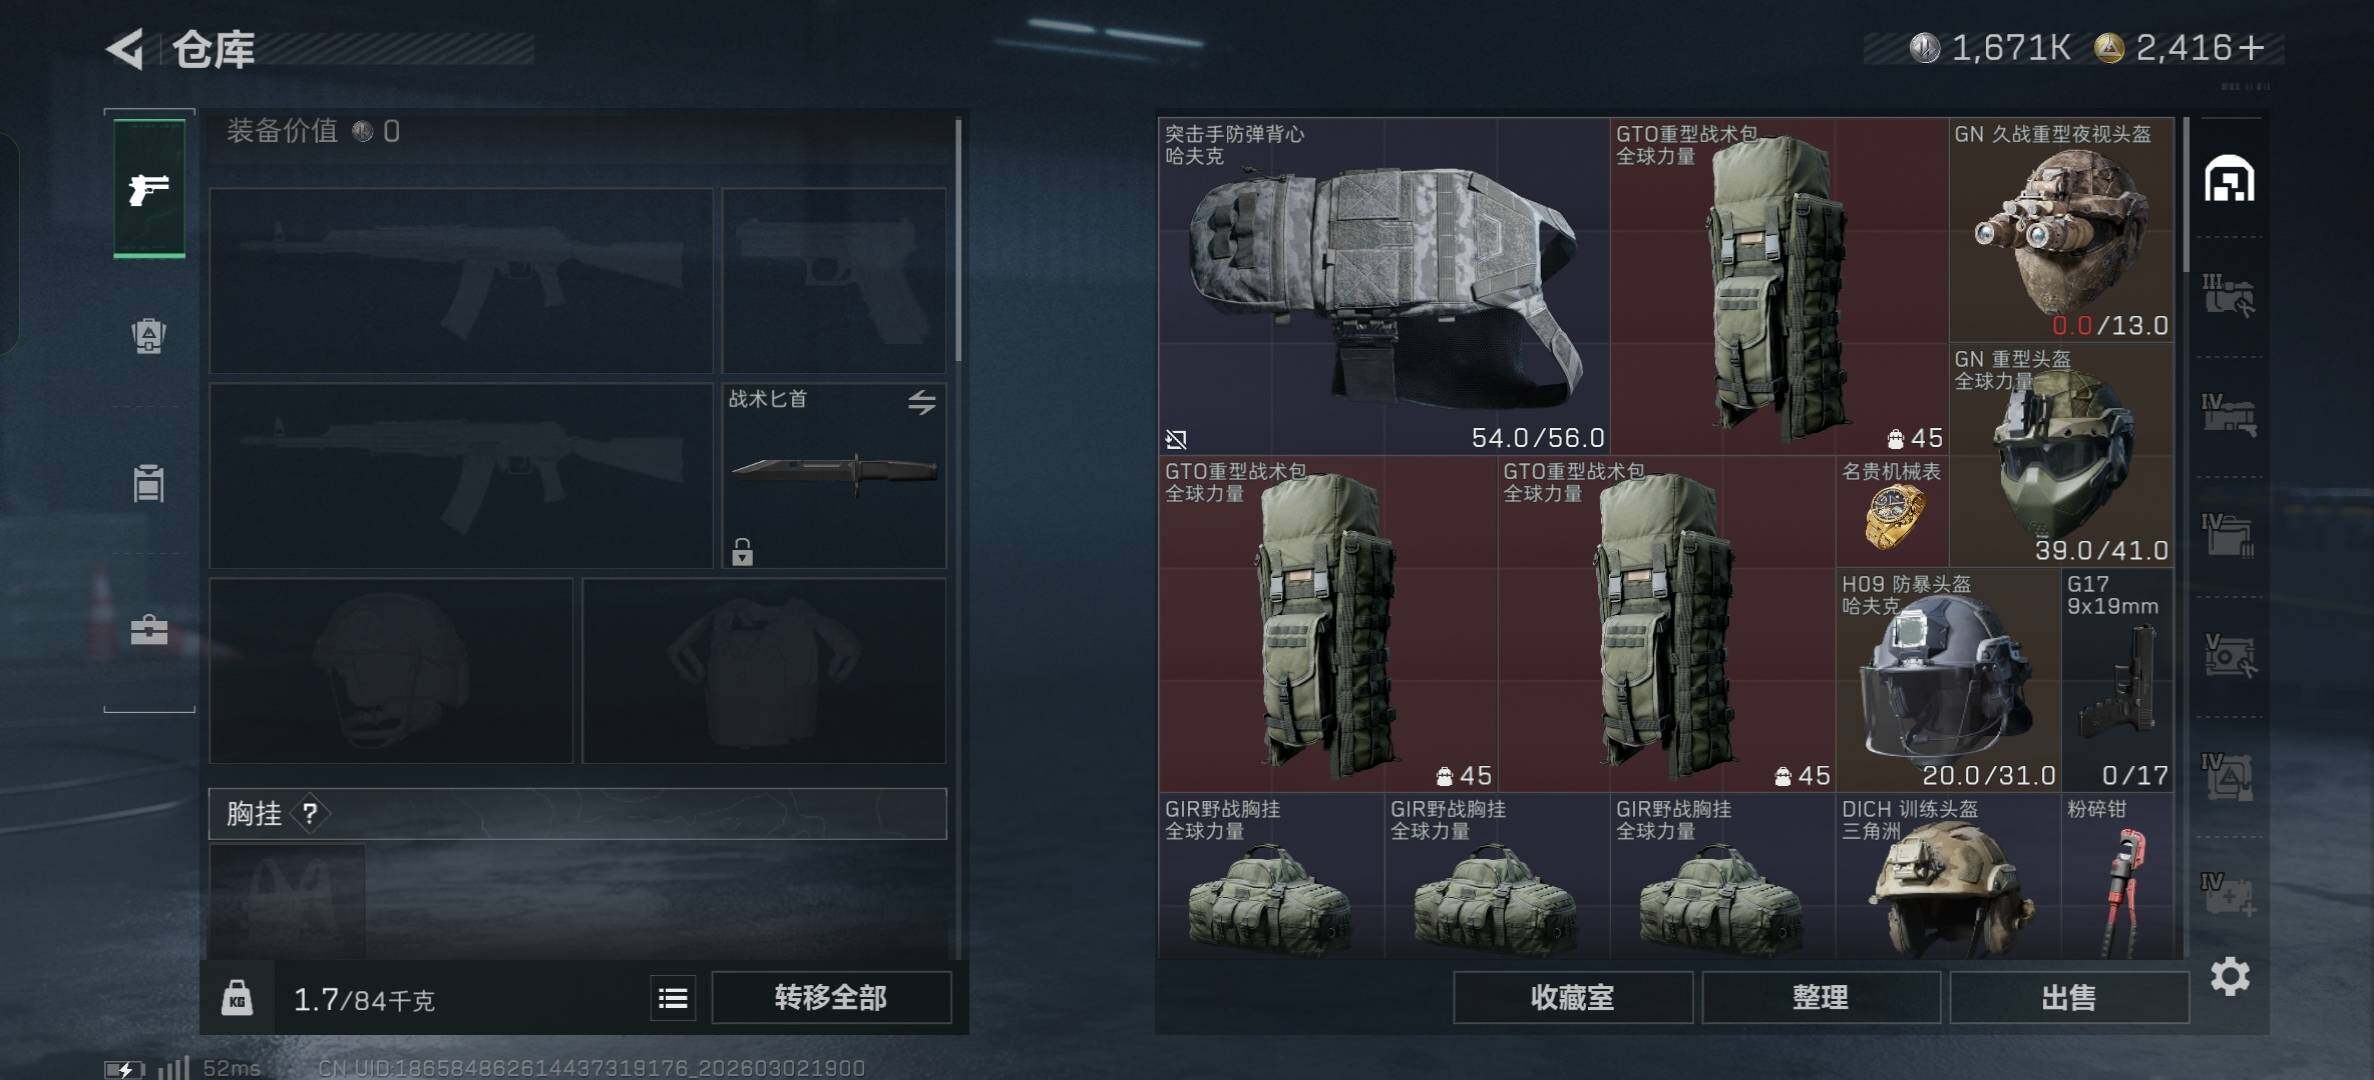Open the chest rig pocket sidebar icon
2374x1080 pixels.
[x=149, y=483]
